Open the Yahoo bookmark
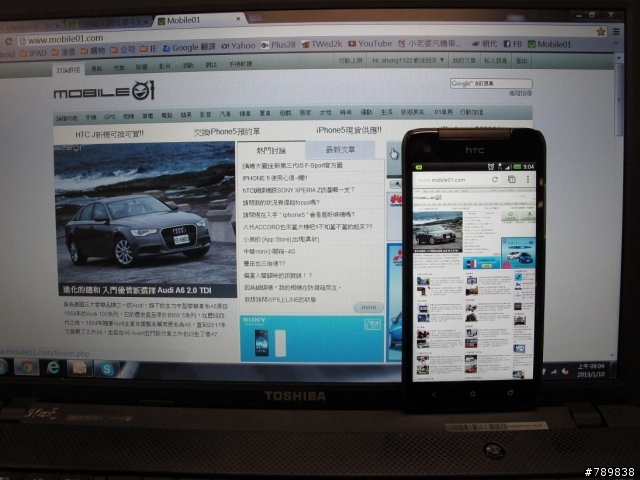The height and width of the screenshot is (480, 640). [238, 46]
